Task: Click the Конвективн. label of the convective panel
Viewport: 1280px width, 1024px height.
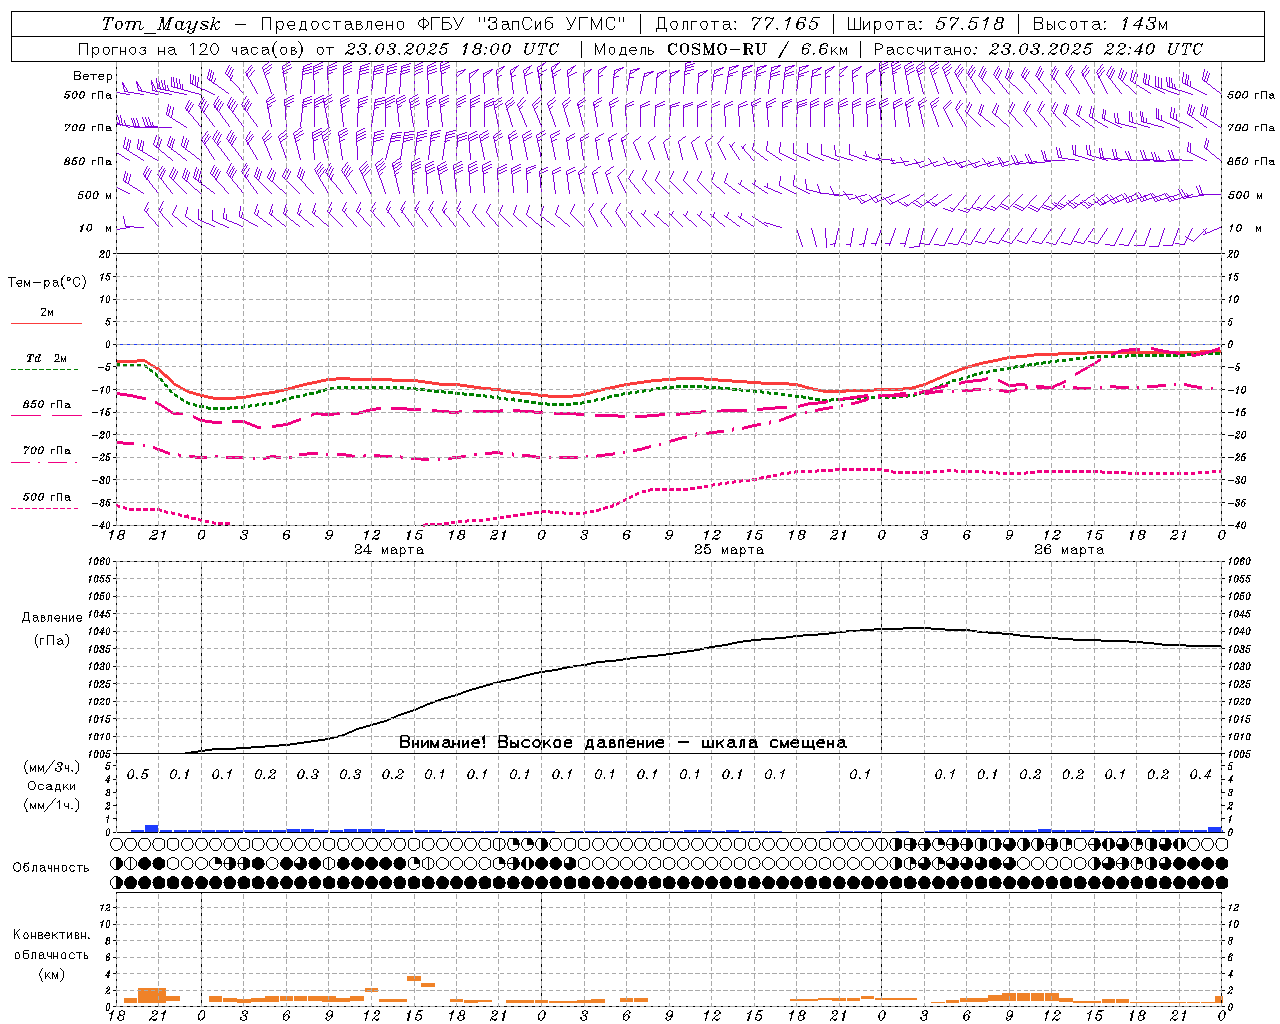Action: click(x=51, y=935)
